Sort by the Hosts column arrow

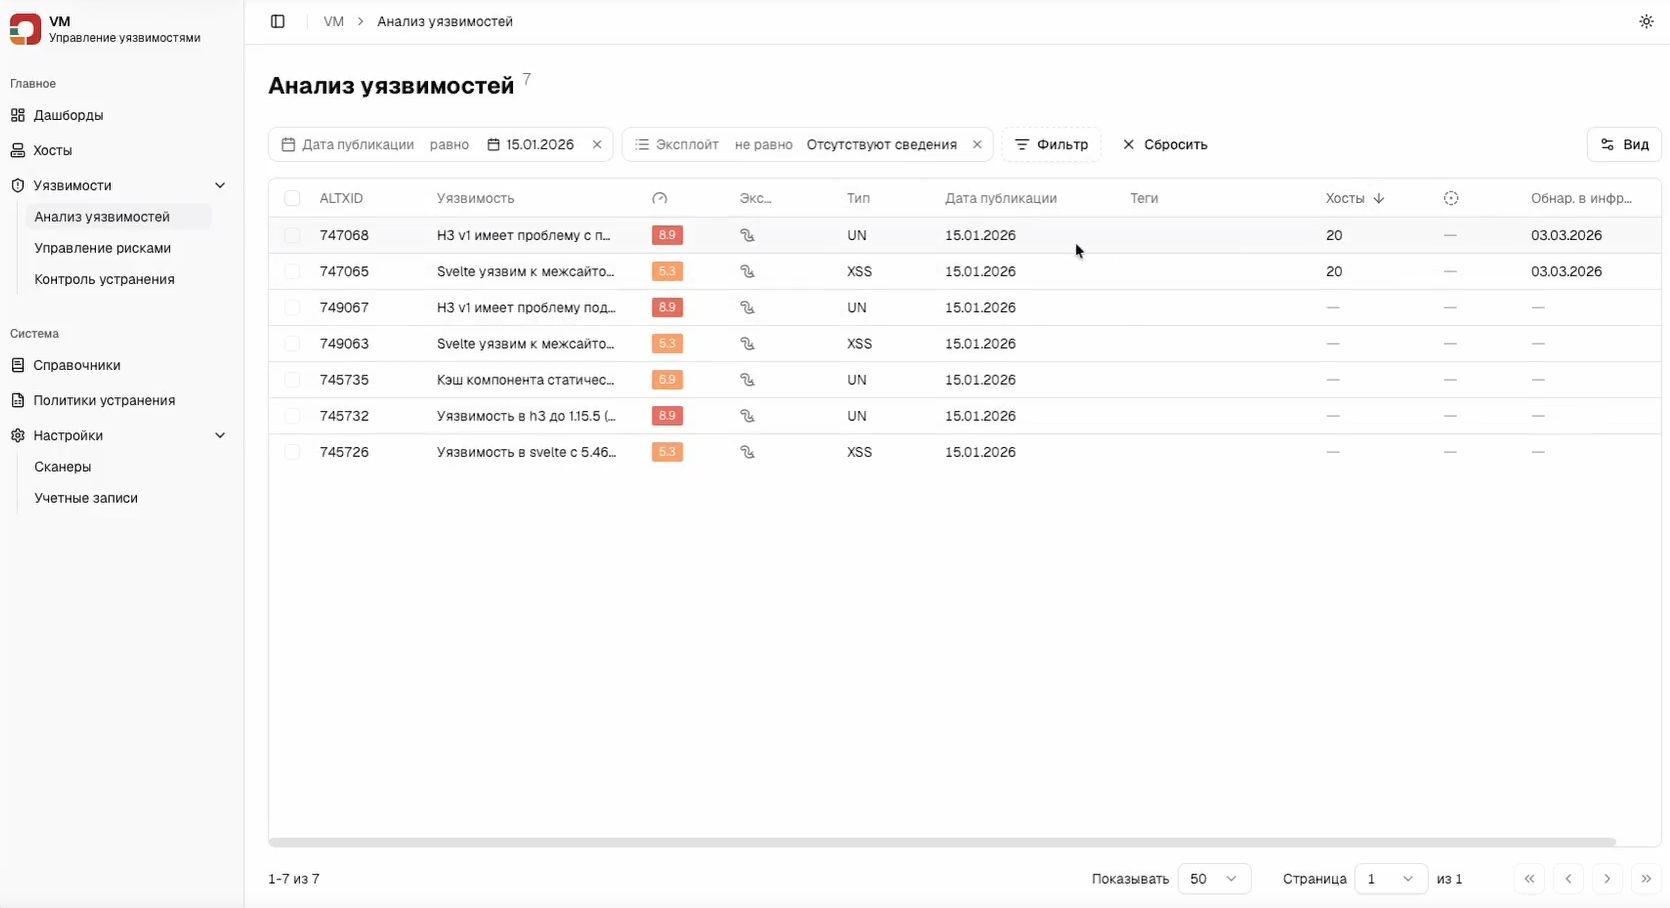point(1379,199)
